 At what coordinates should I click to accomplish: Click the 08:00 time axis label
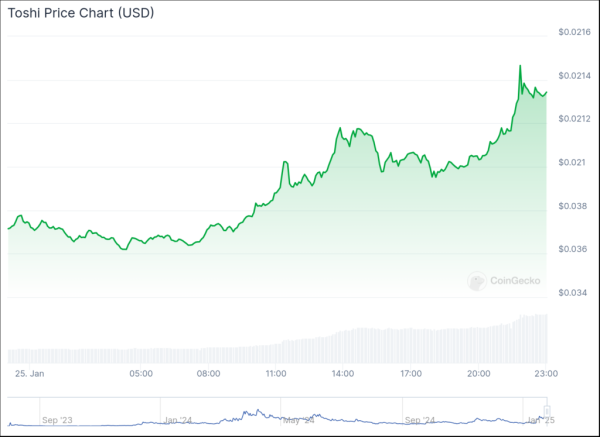208,374
